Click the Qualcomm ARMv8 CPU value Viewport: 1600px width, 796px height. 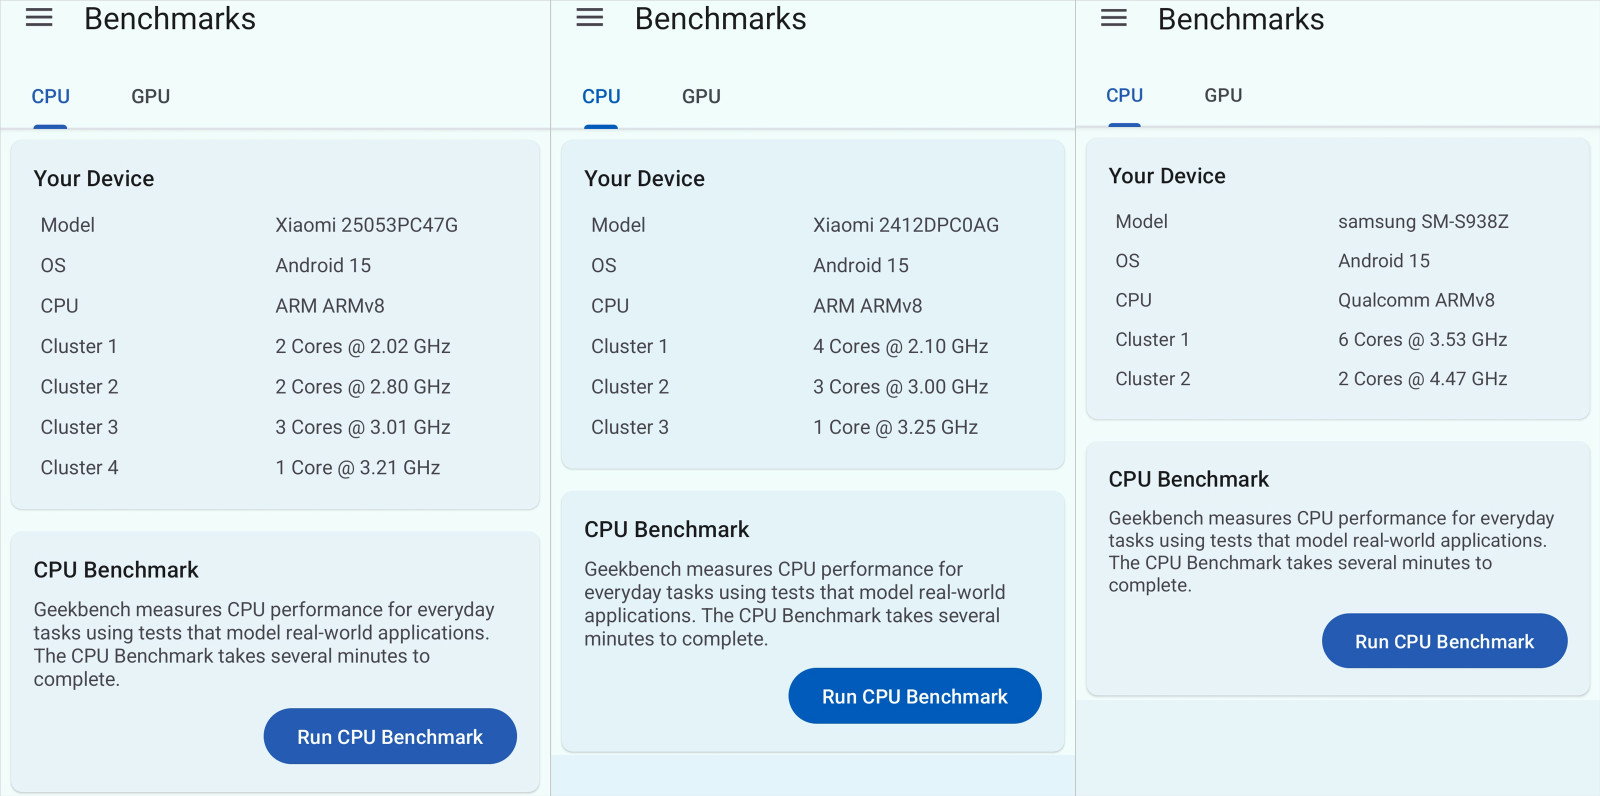(x=1416, y=300)
